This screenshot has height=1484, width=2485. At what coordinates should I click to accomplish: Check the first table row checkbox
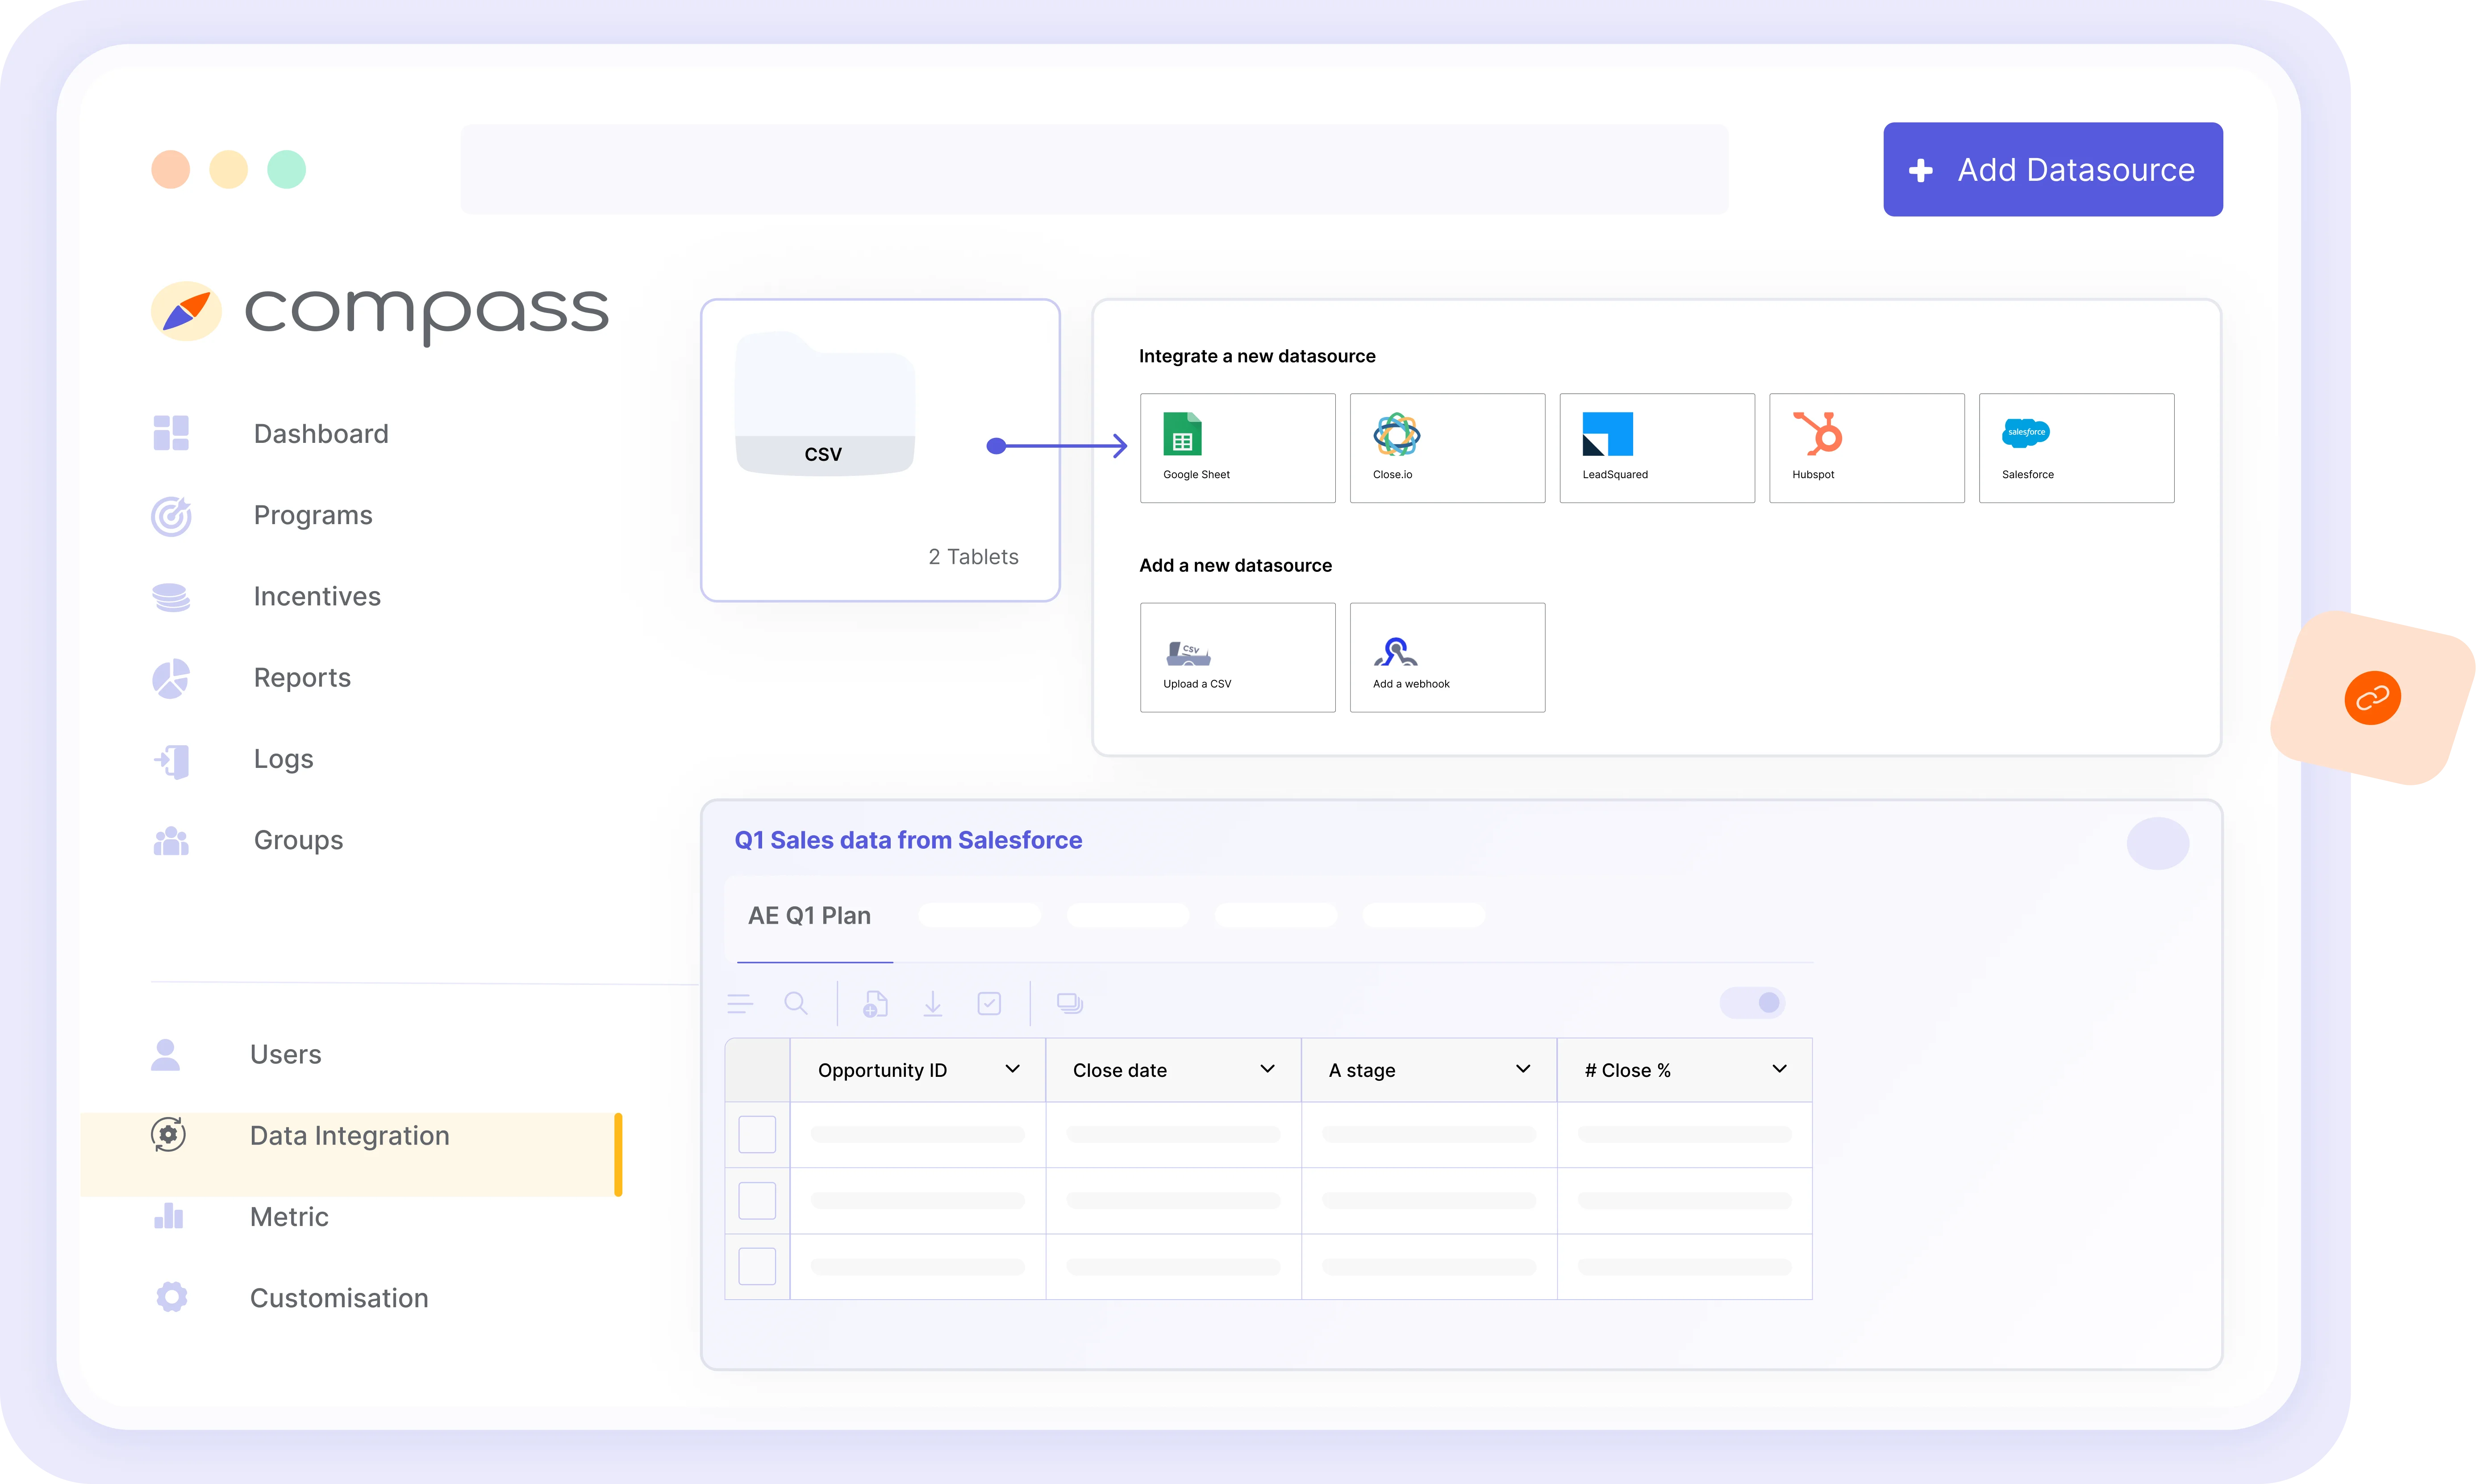coord(757,1134)
